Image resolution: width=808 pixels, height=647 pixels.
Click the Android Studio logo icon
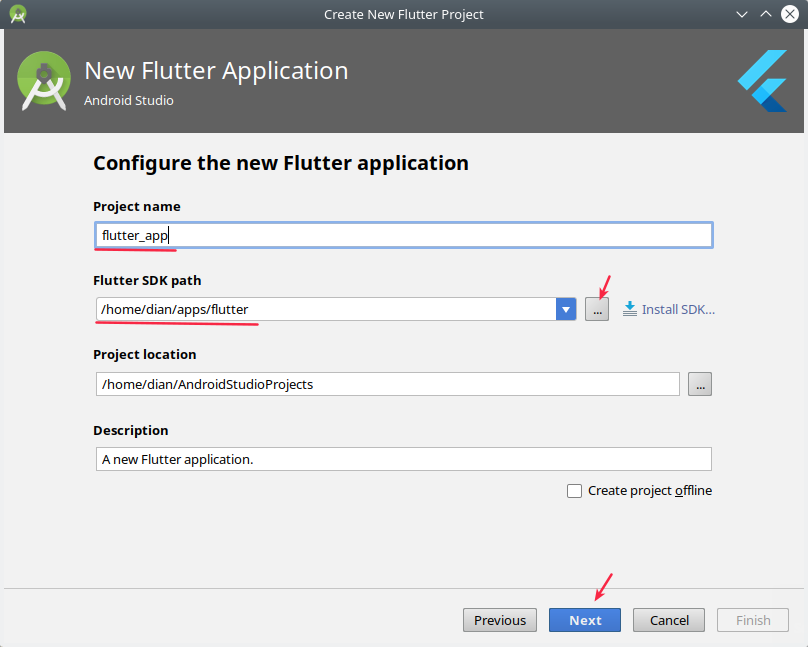(x=44, y=81)
